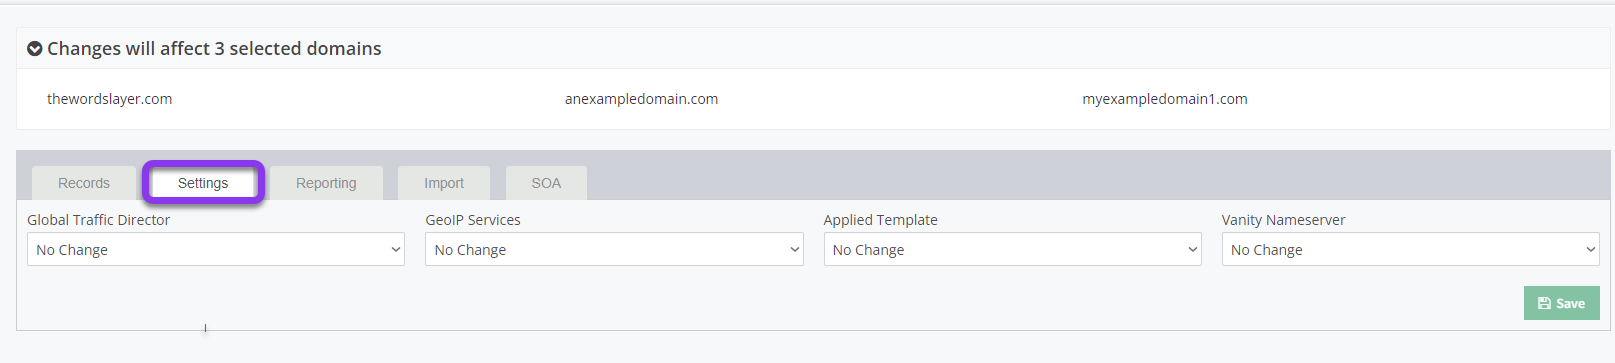Select anexampledomain.com in the domain list
Screen dimensions: 1615x363
[641, 99]
